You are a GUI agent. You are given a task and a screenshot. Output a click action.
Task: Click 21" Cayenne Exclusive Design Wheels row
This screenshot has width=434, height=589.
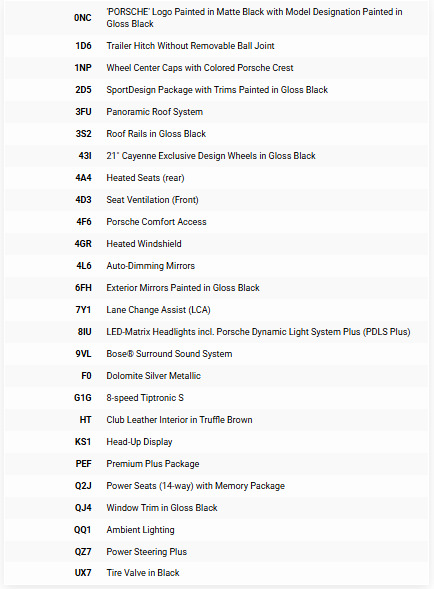(217, 156)
